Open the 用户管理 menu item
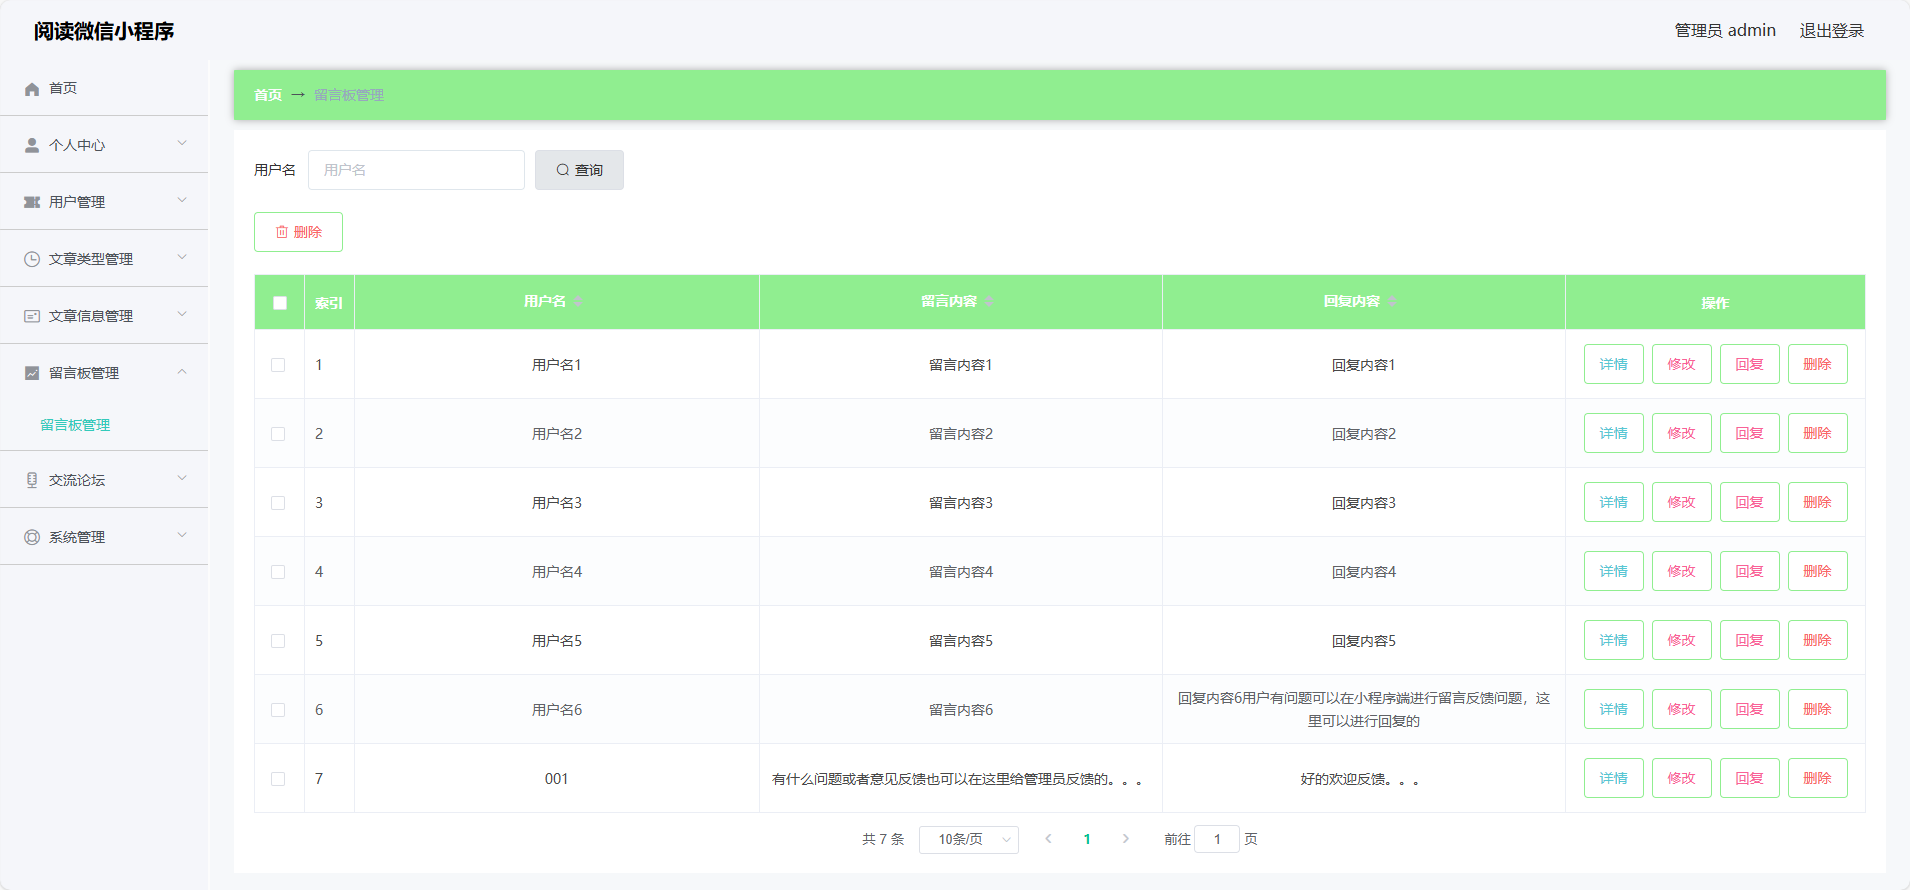The image size is (1910, 890). tap(104, 202)
